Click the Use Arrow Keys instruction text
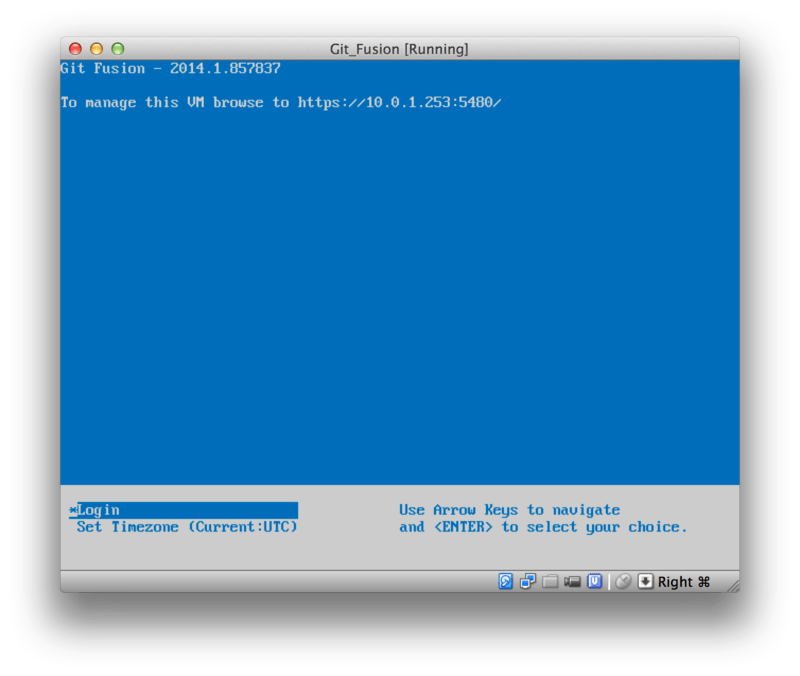 [x=511, y=509]
